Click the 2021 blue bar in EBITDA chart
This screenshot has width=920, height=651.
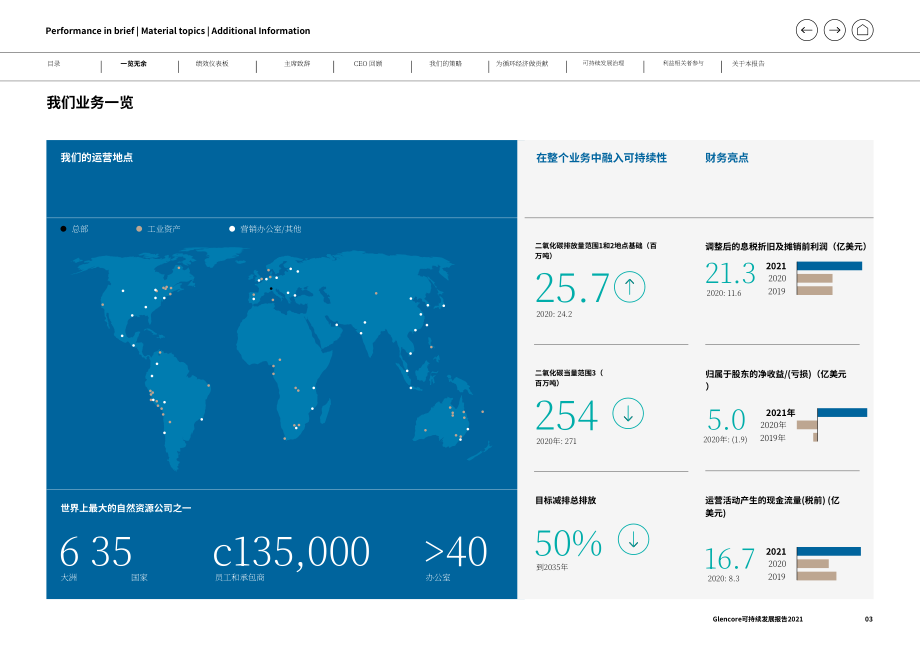coord(829,266)
